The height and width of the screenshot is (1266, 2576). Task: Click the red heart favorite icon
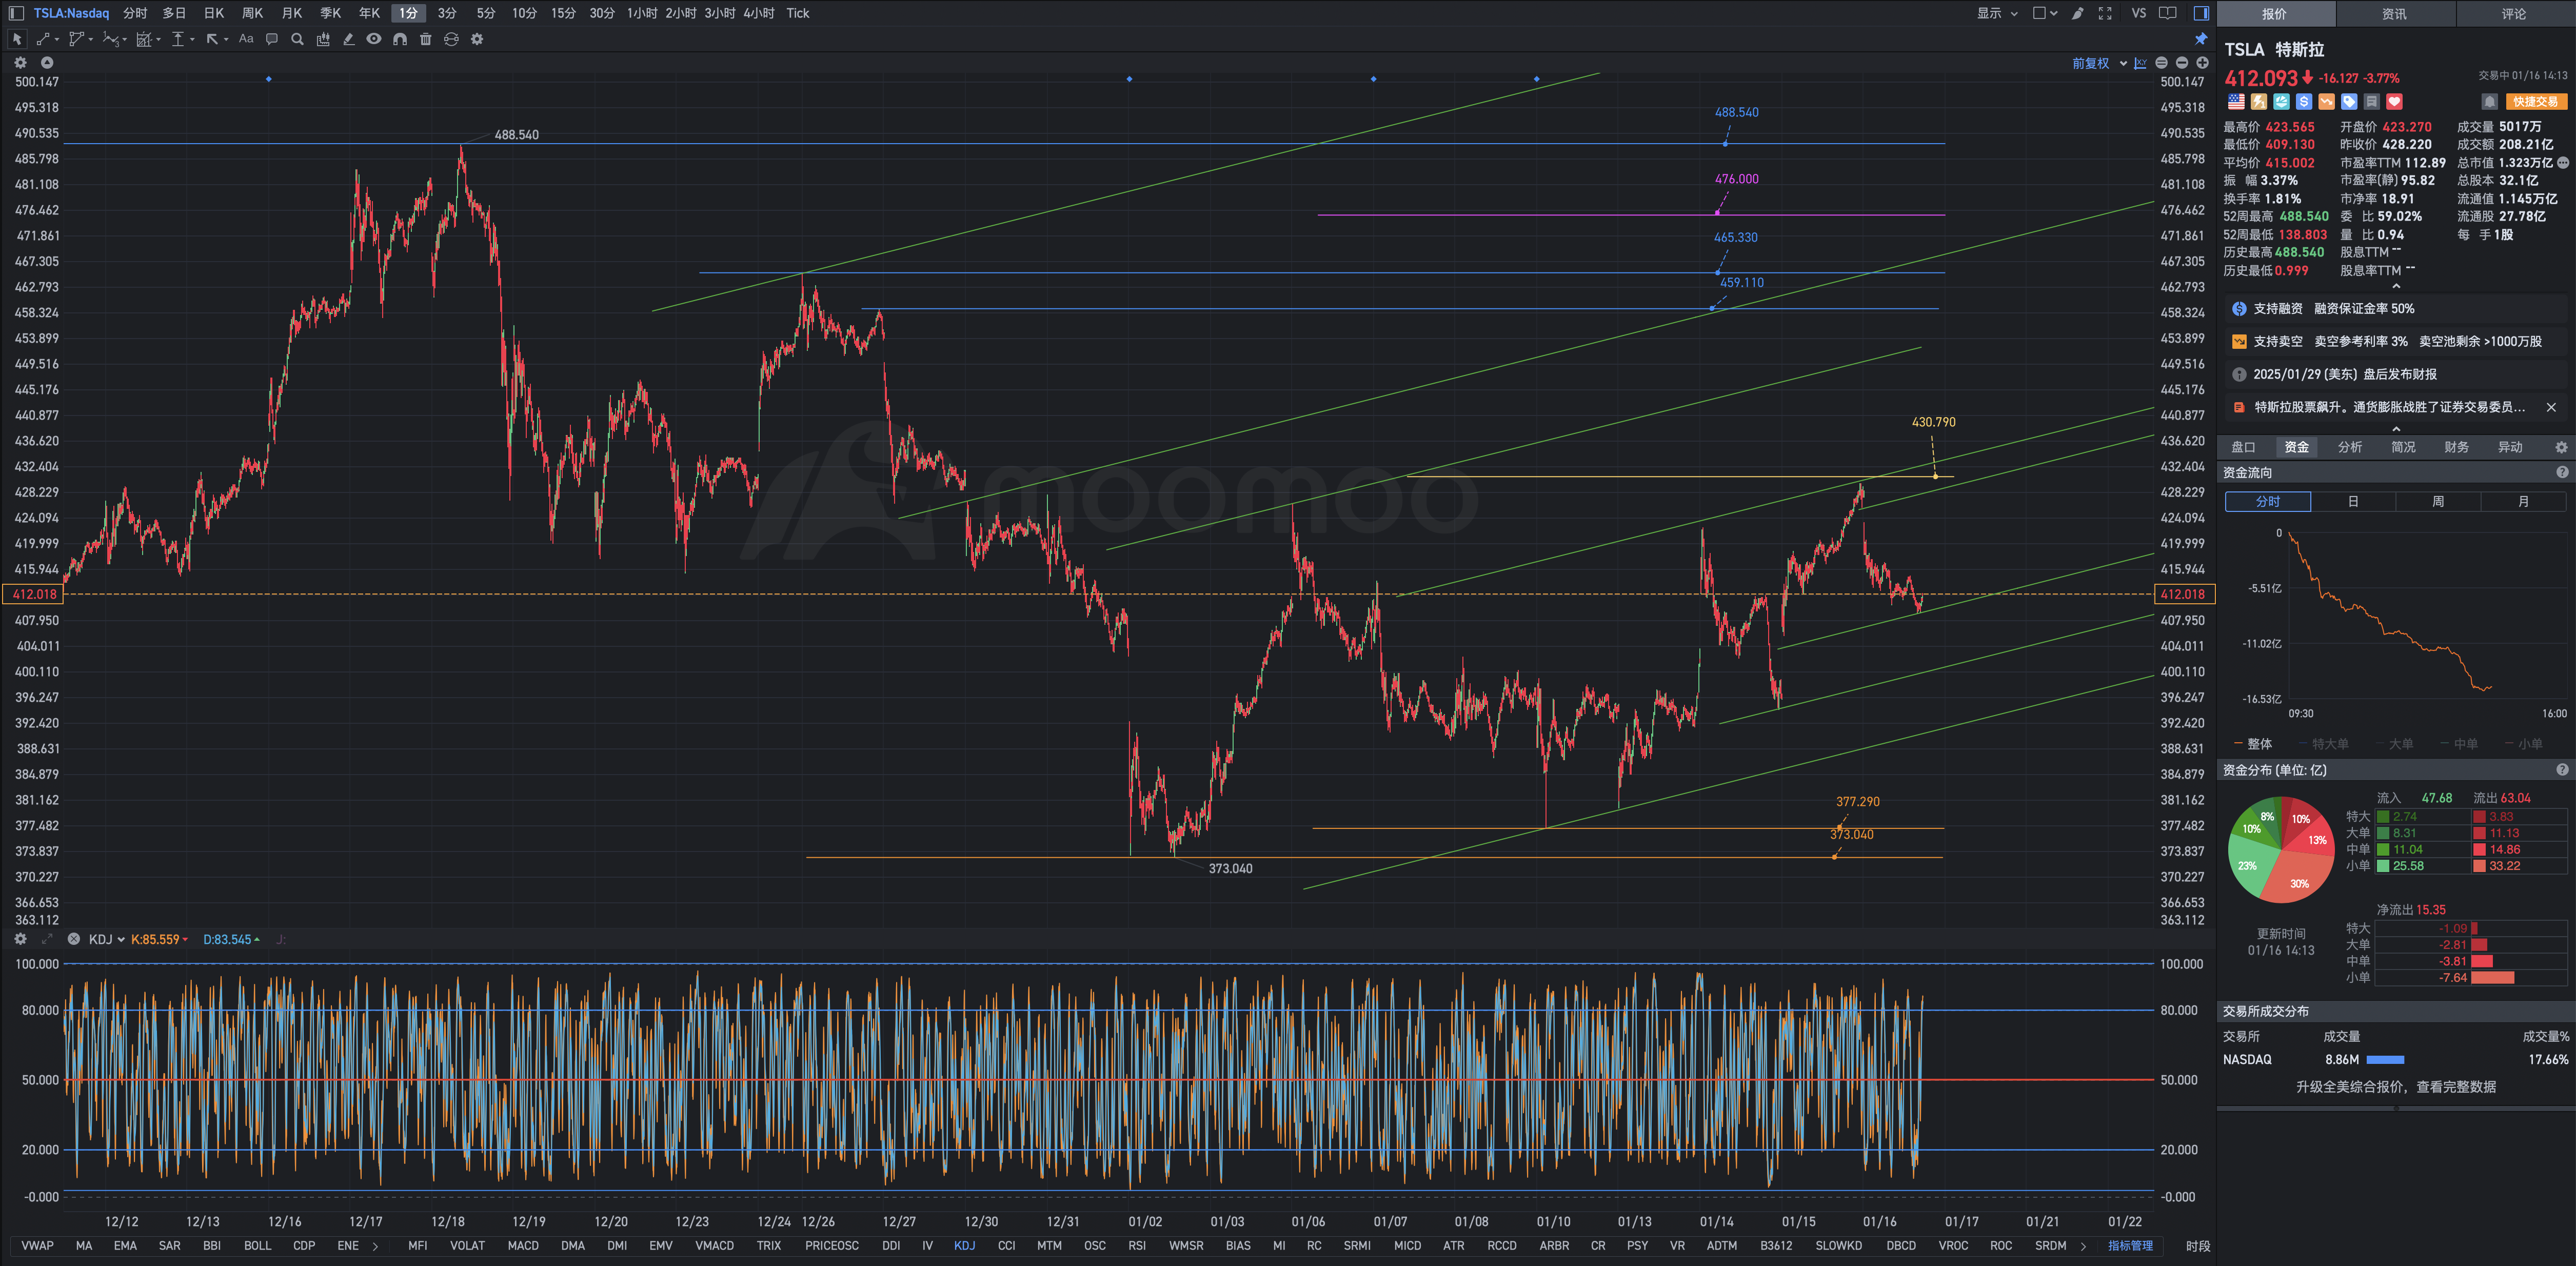pyautogui.click(x=2394, y=102)
